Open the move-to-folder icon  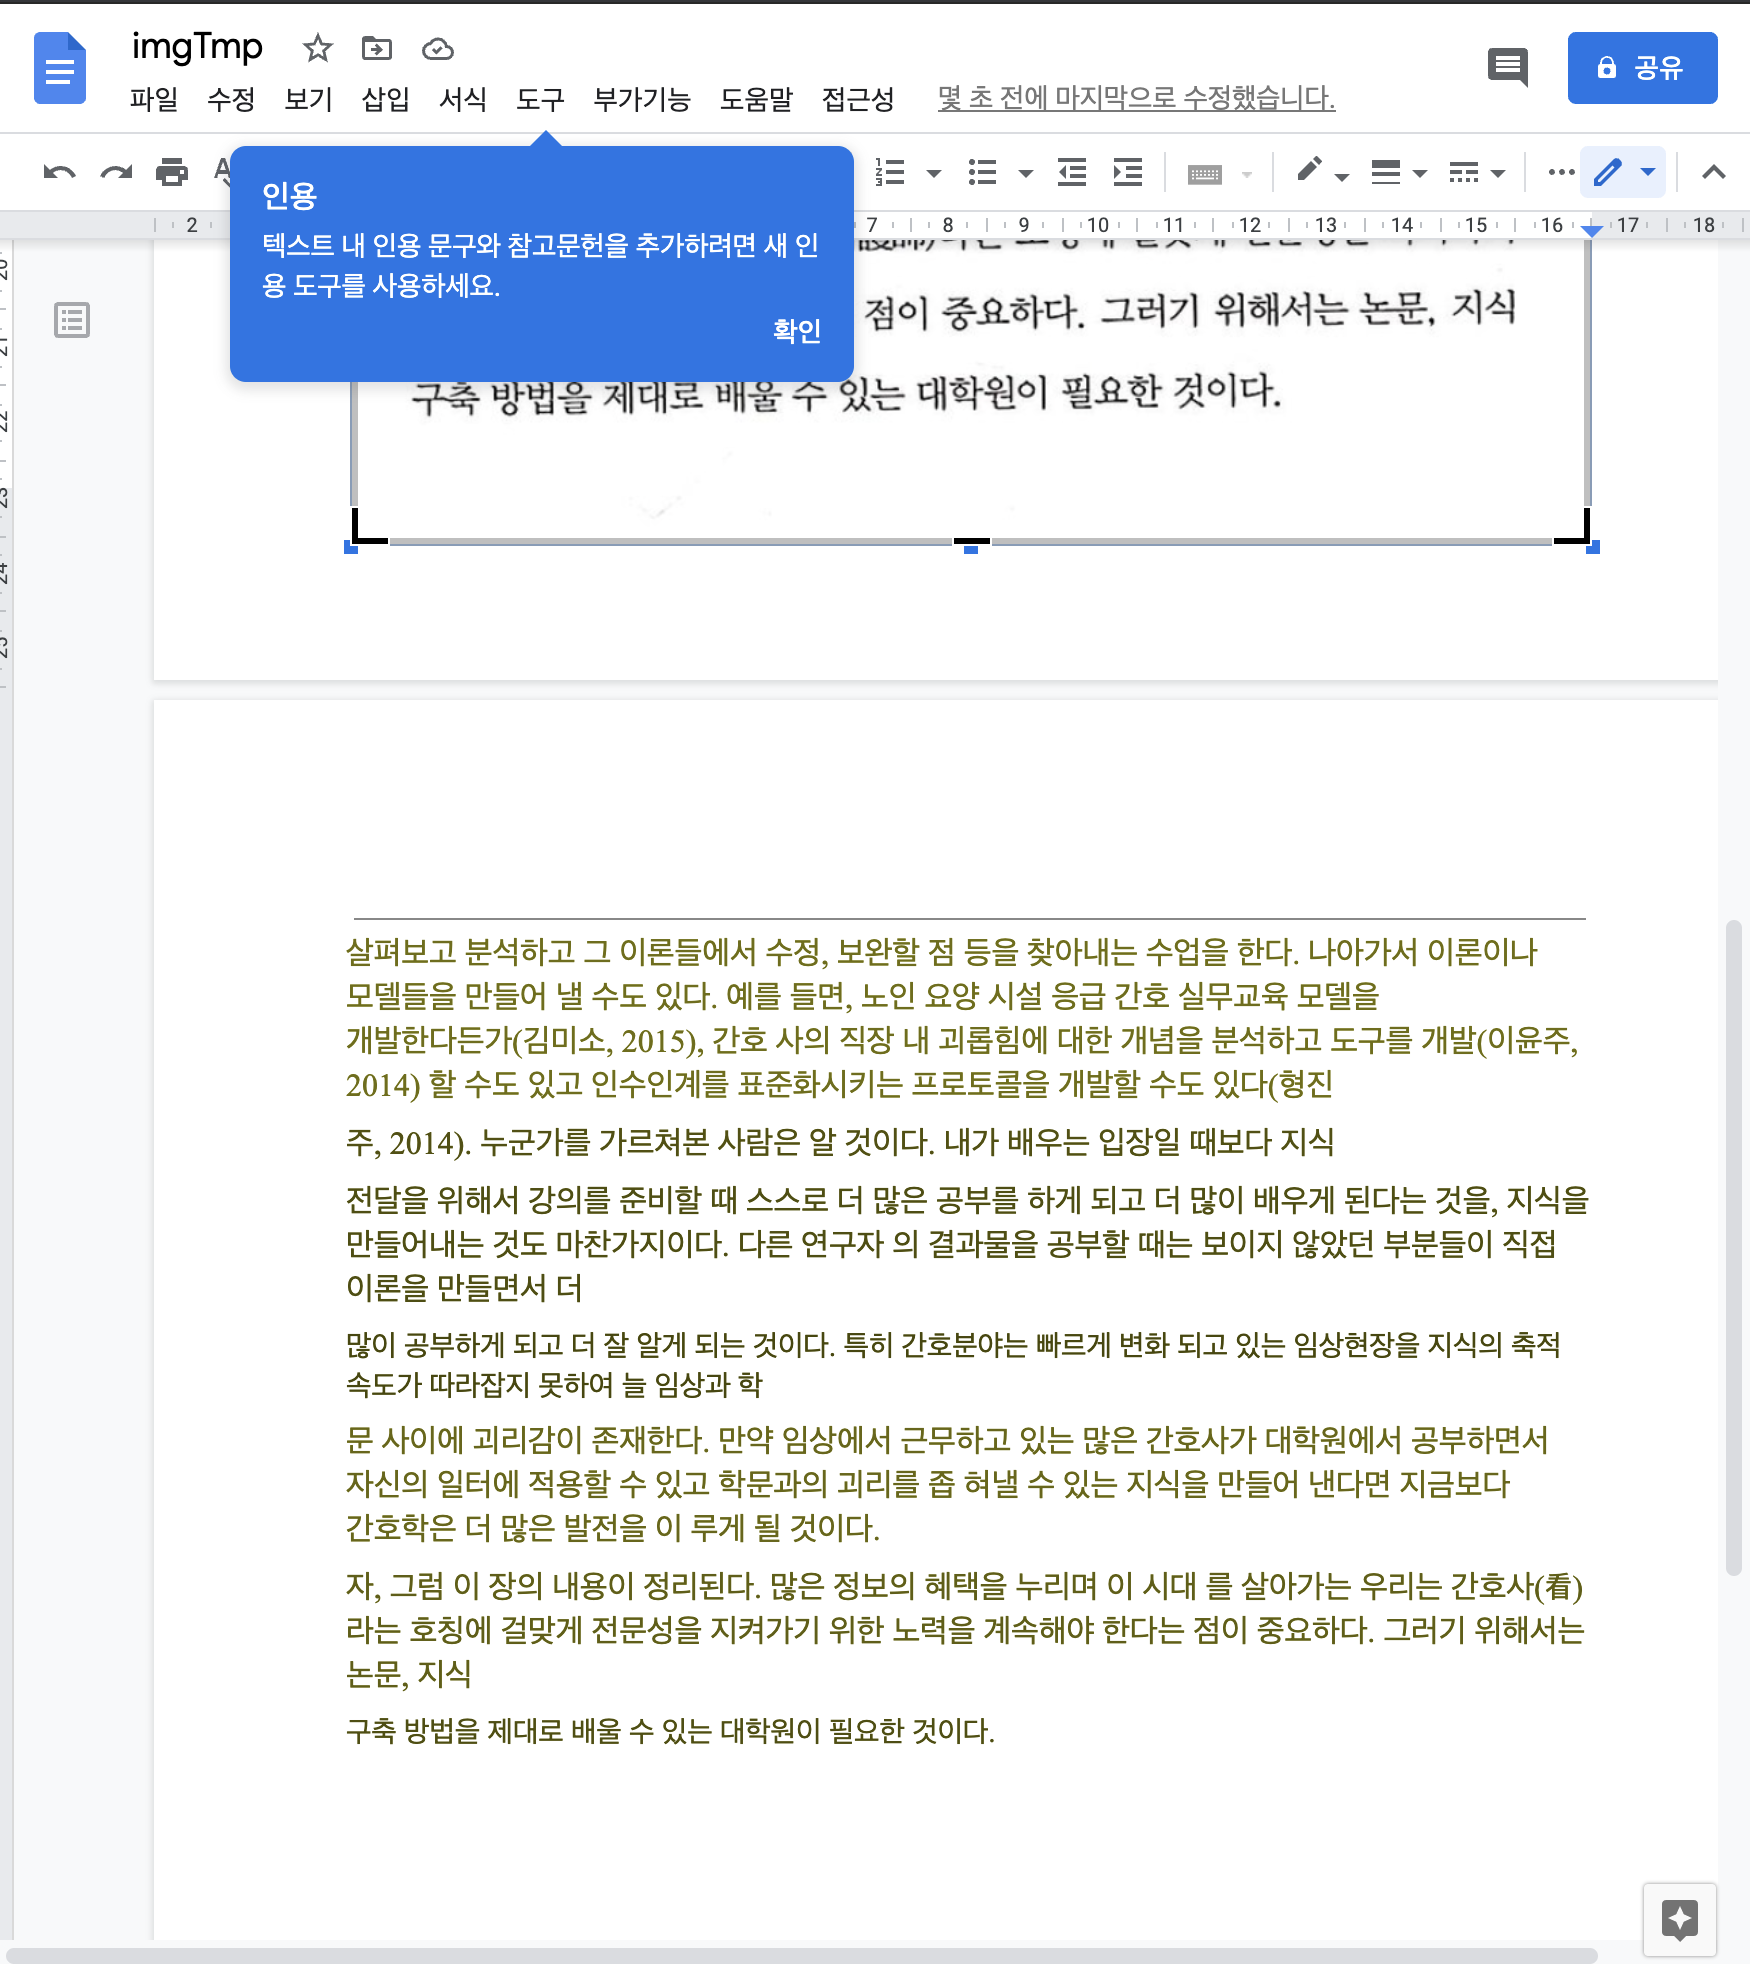point(377,48)
